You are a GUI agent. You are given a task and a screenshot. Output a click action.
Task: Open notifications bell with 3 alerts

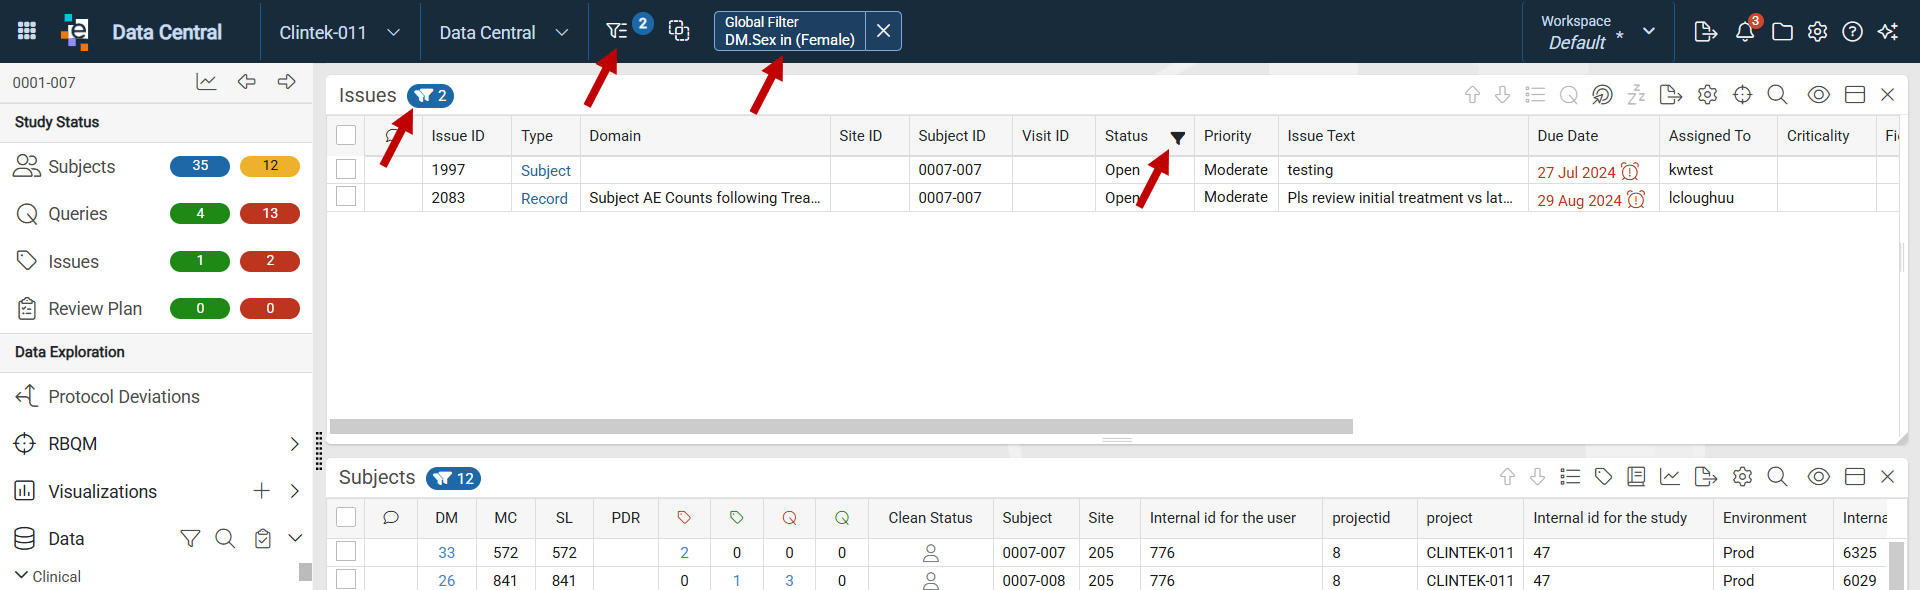coord(1745,32)
